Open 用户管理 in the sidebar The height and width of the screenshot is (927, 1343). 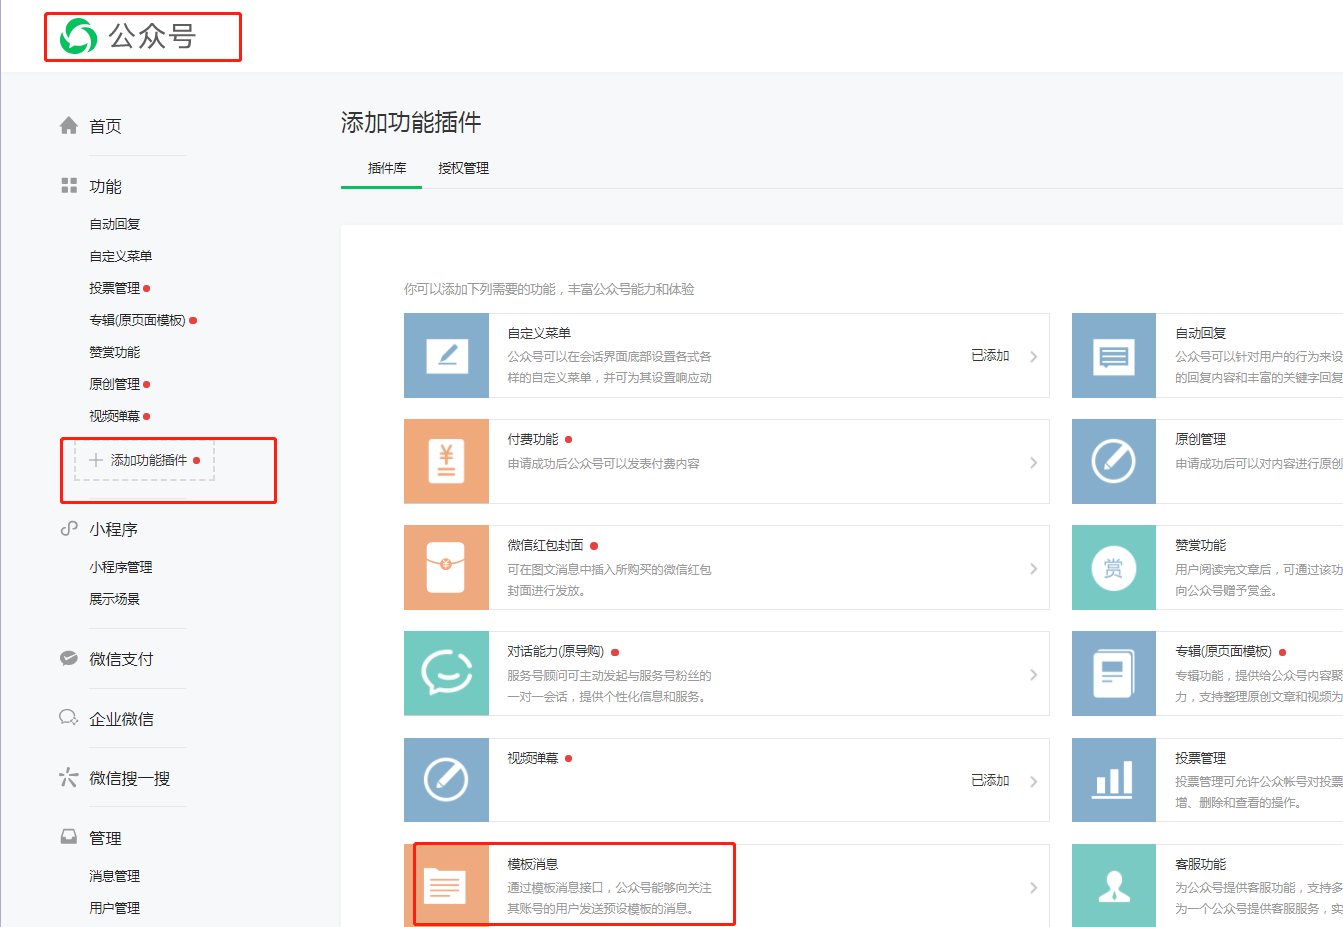[115, 908]
